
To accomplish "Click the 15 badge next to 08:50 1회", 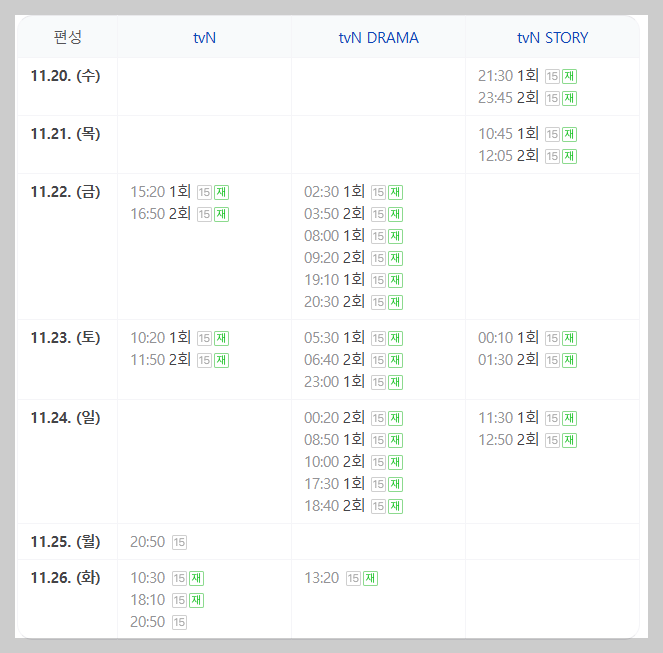I will 378,440.
